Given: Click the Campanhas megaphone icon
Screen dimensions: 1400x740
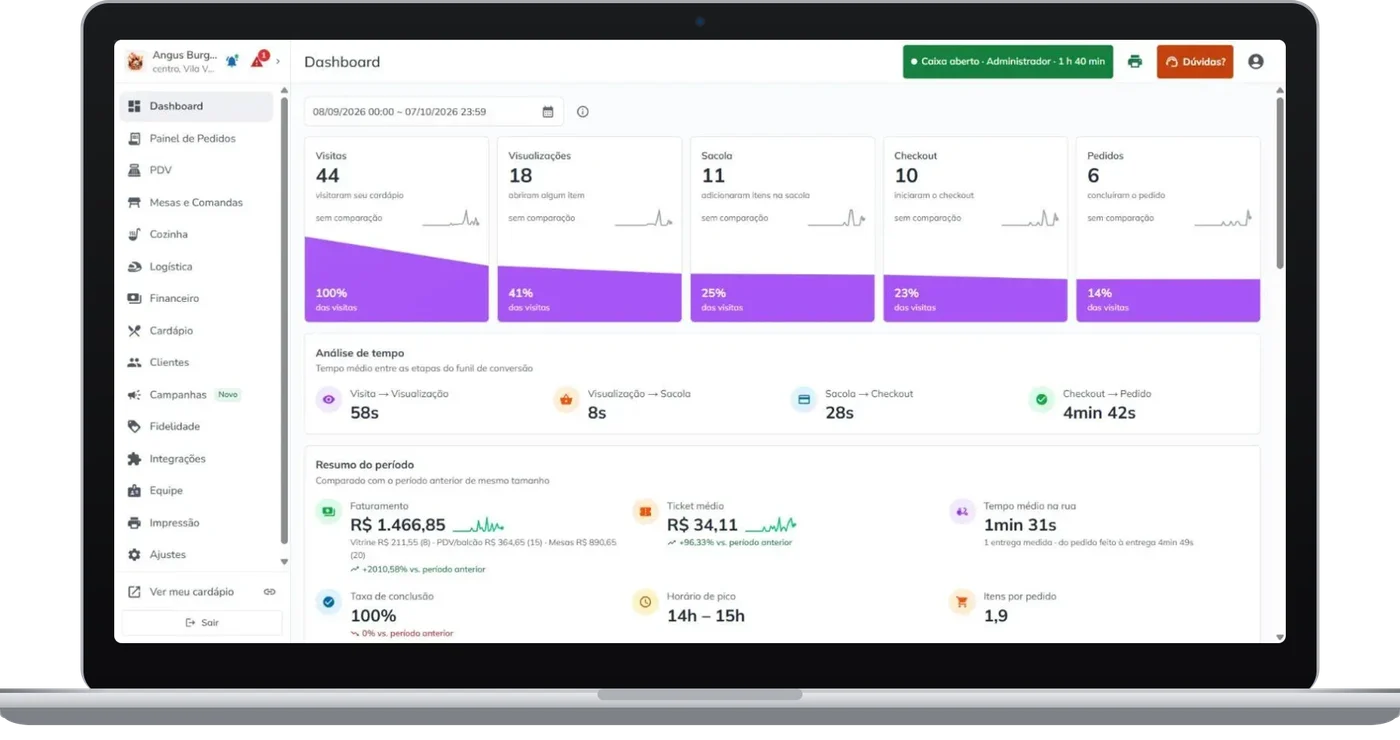Looking at the screenshot, I should [x=134, y=395].
